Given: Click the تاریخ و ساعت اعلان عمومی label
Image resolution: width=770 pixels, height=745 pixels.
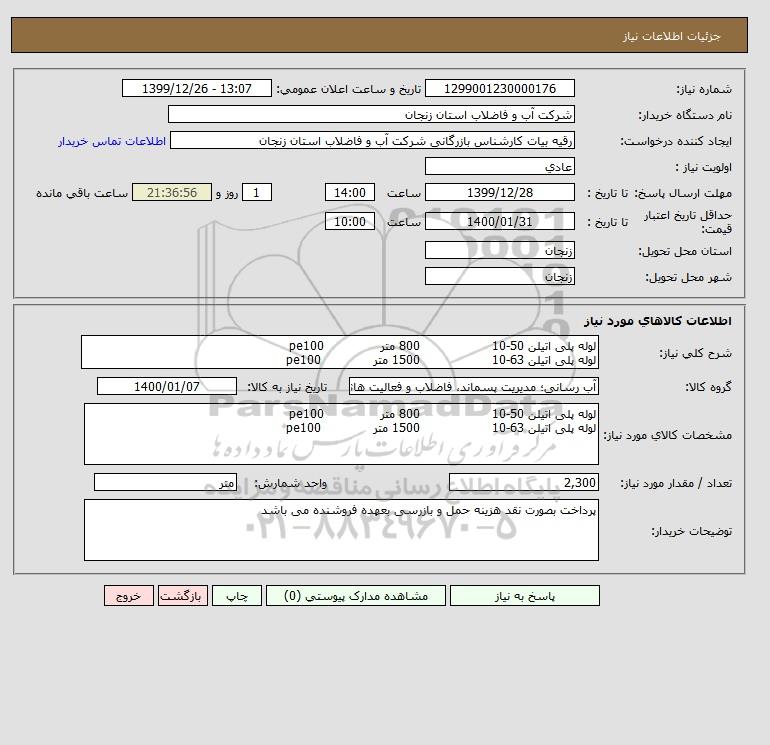Looking at the screenshot, I should 349,89.
